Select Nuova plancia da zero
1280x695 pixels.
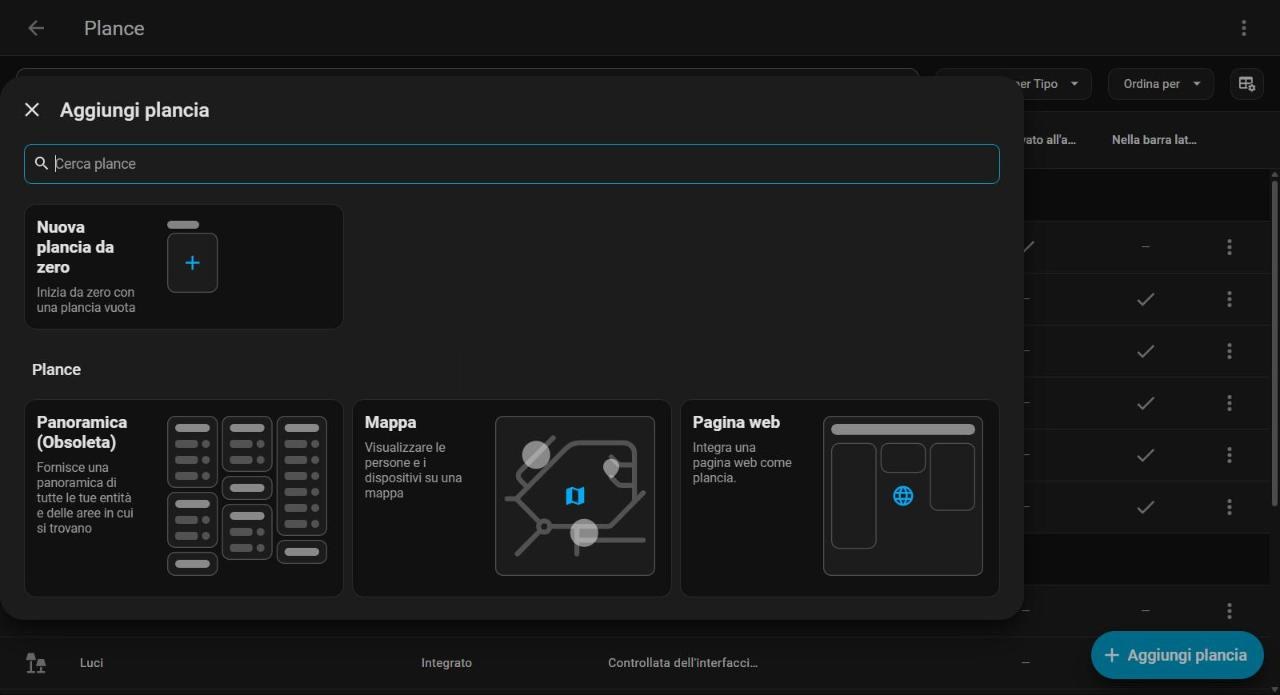(x=184, y=267)
